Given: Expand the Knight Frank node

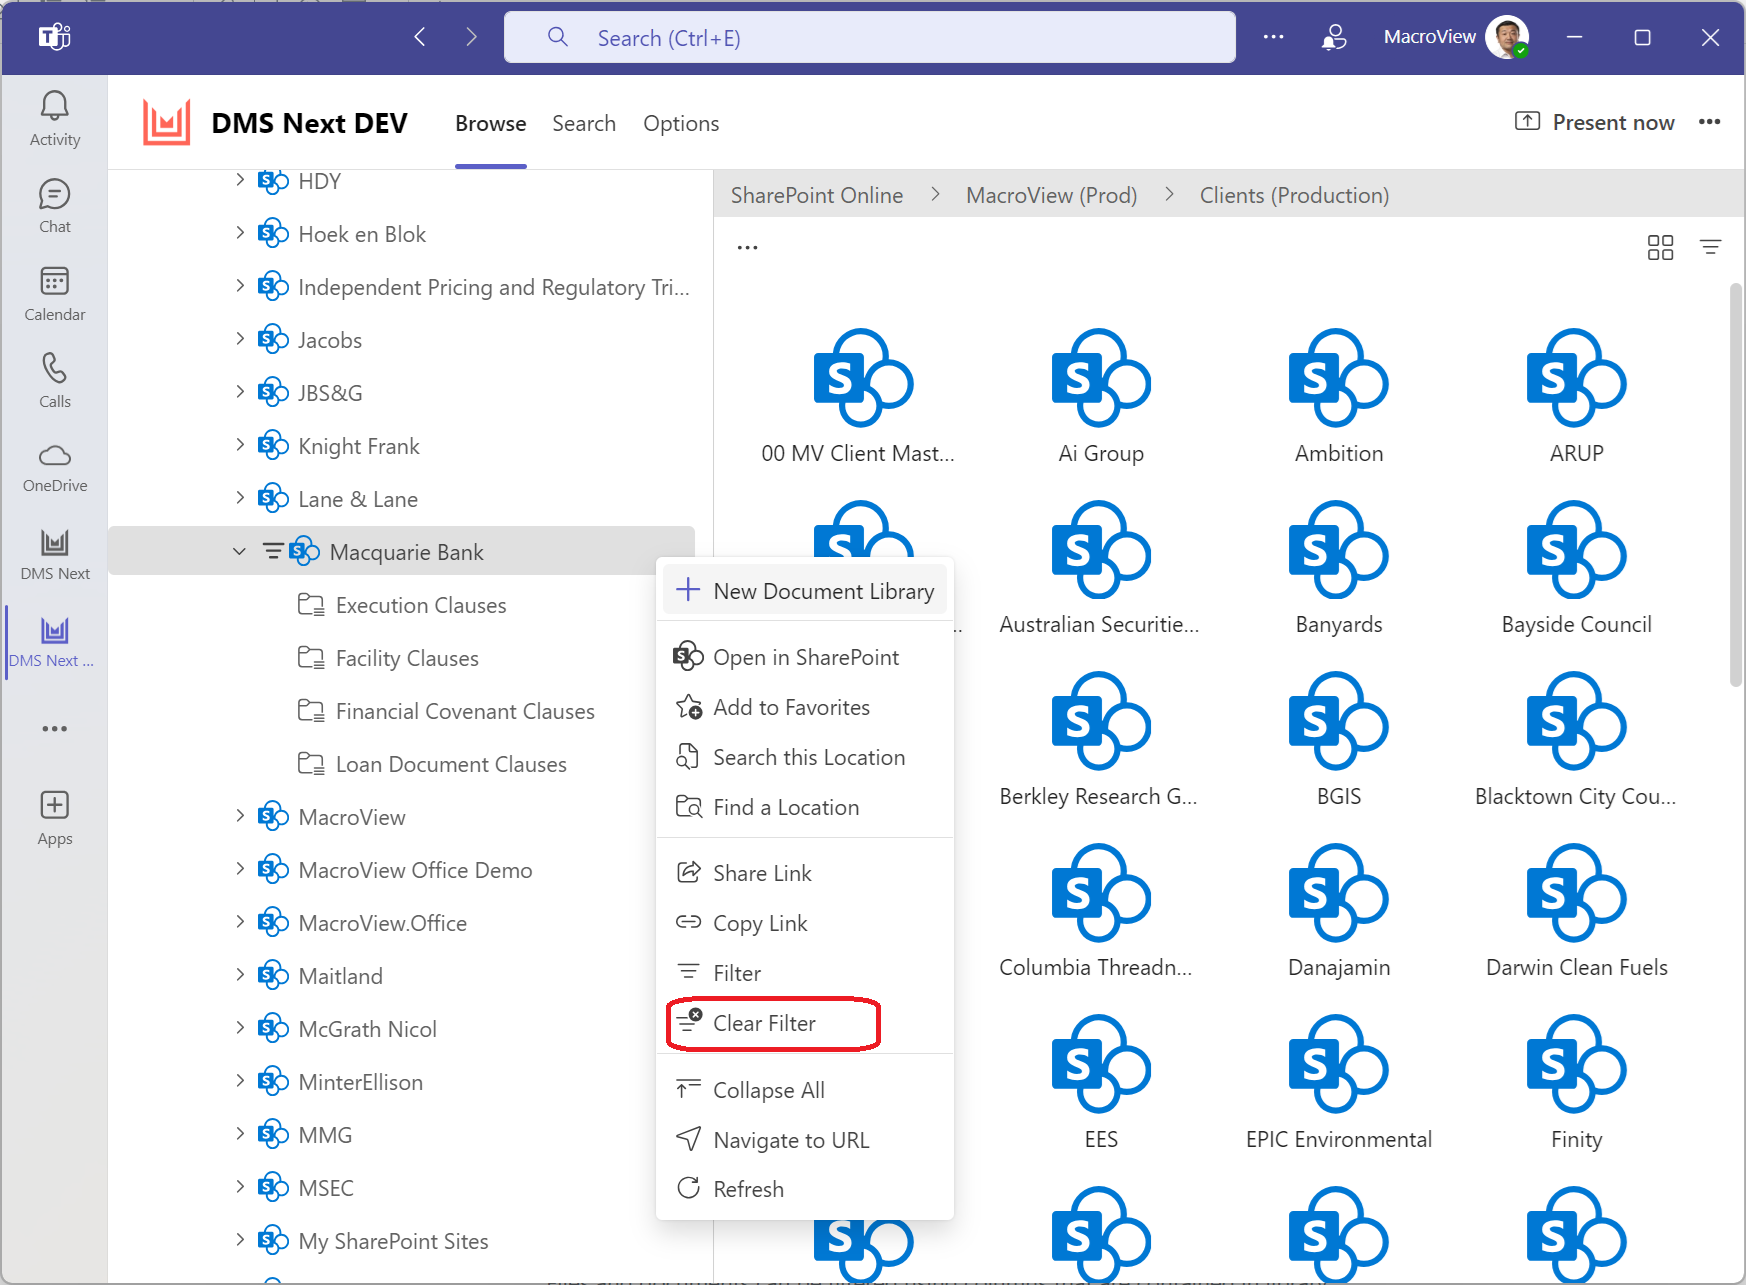Looking at the screenshot, I should click(x=240, y=445).
